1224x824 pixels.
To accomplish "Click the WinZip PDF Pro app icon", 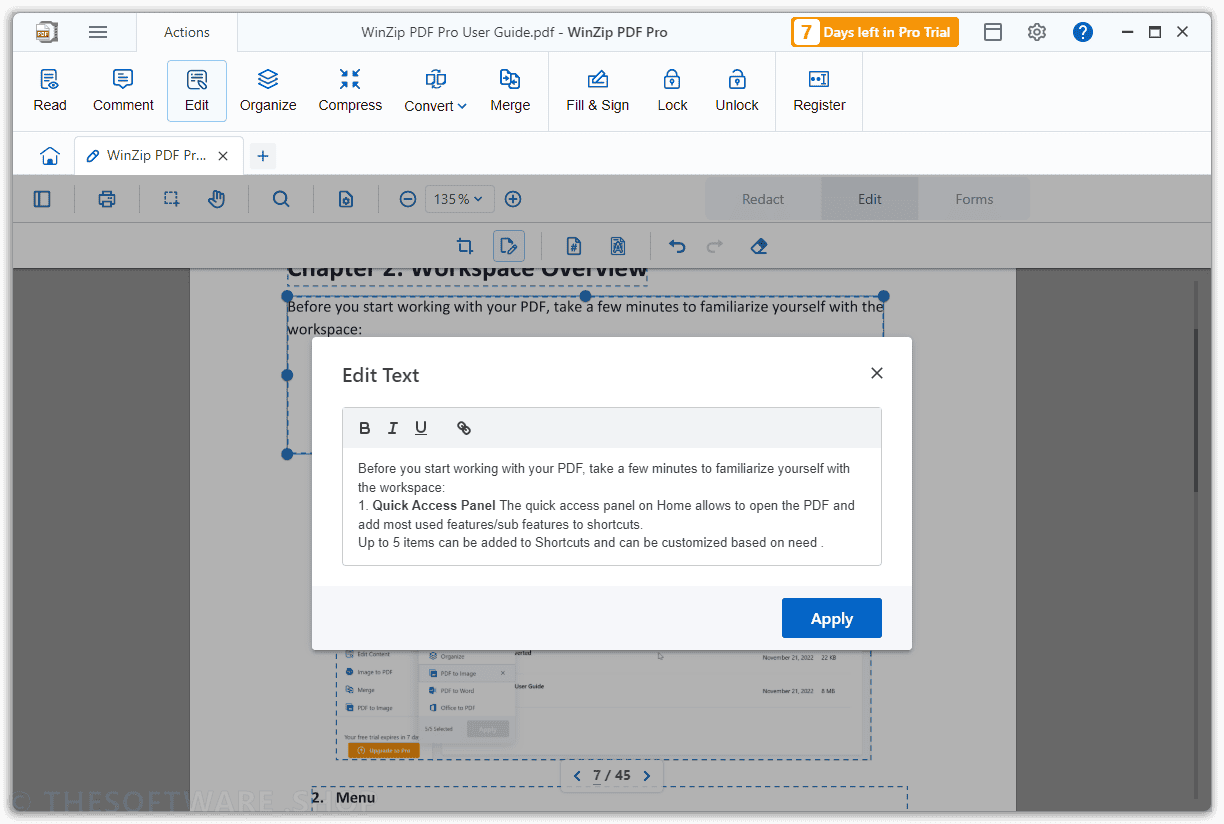I will coord(46,32).
